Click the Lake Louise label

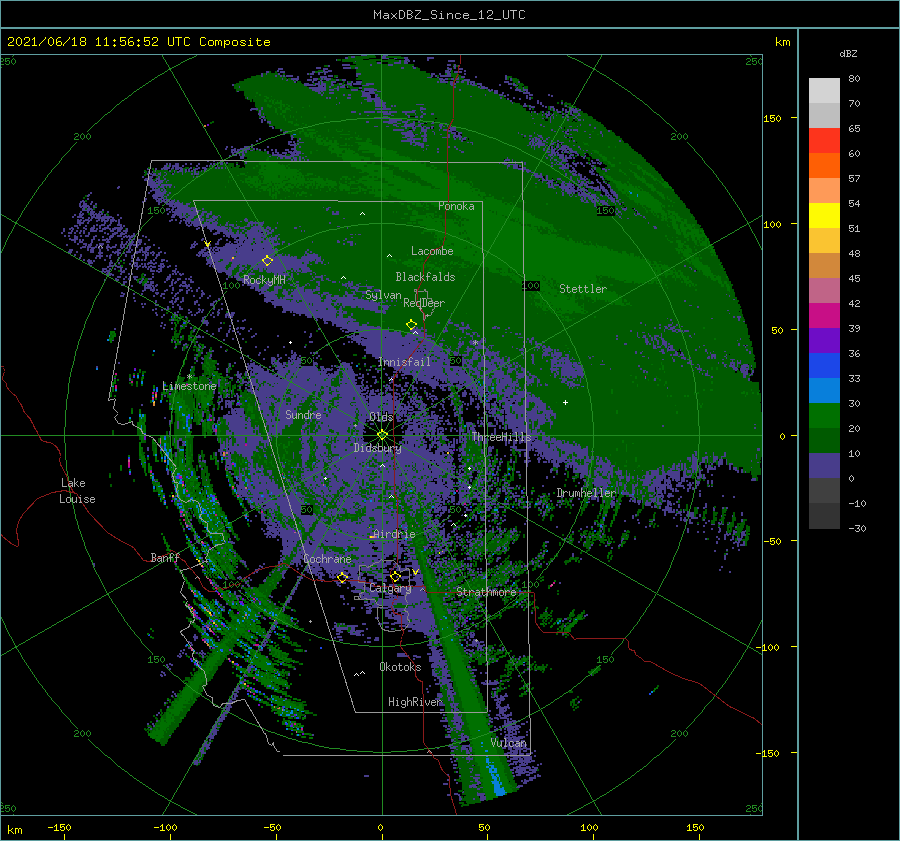(78, 491)
